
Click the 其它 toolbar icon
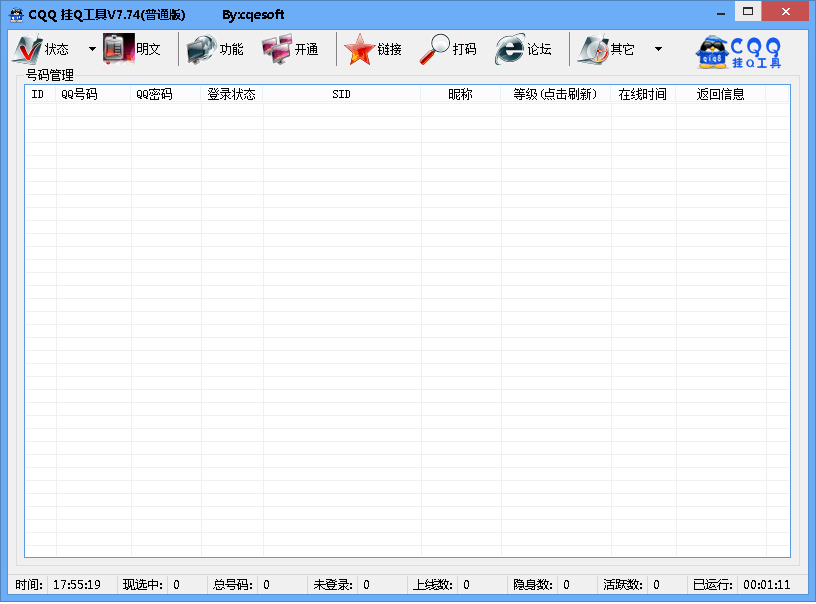pos(593,49)
